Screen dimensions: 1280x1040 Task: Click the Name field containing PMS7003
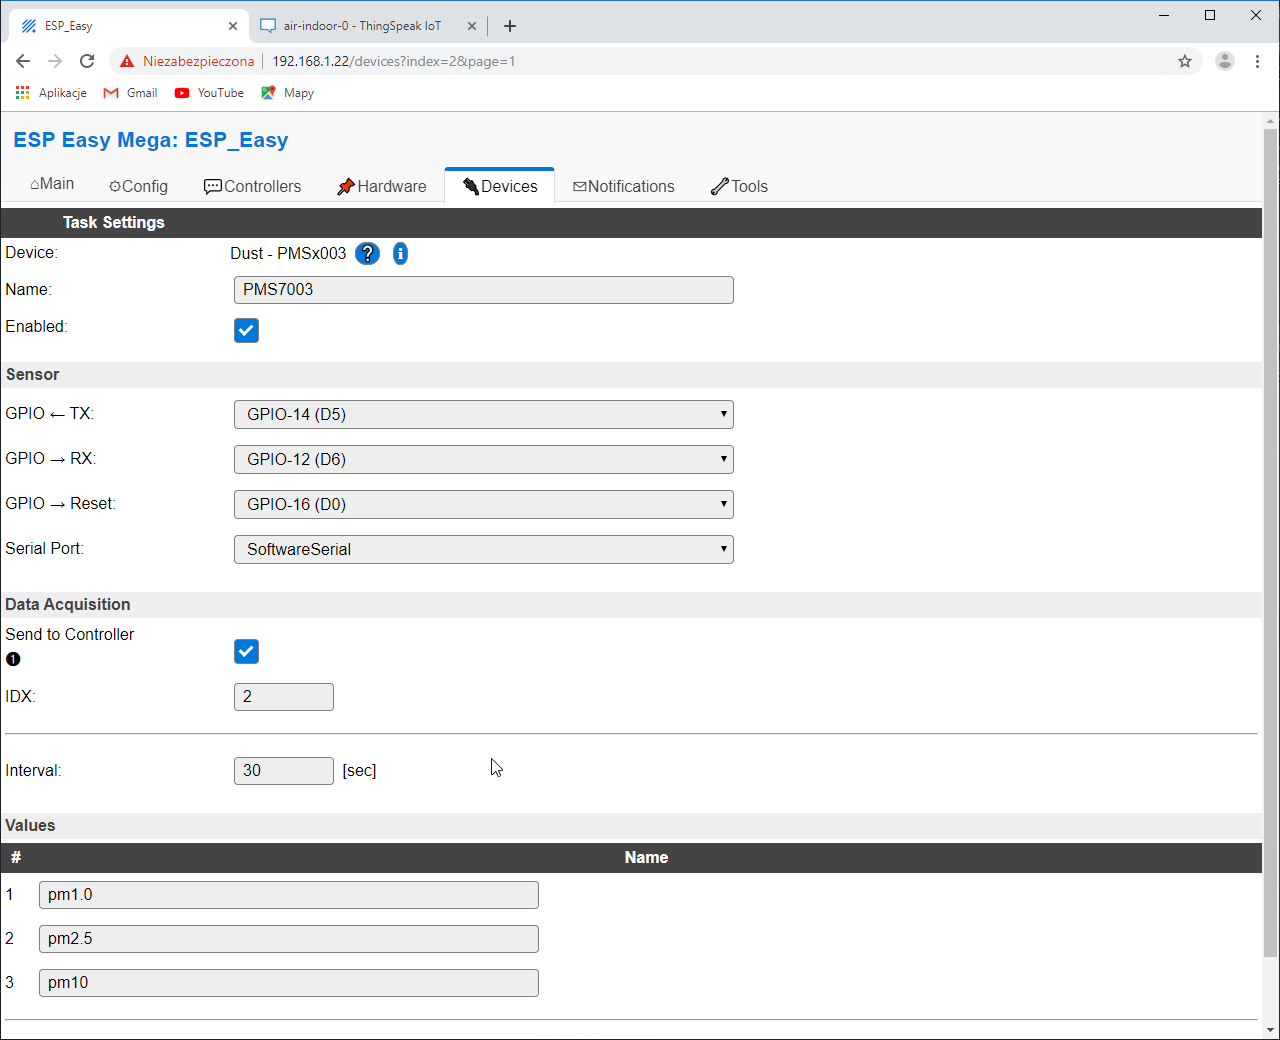(x=484, y=290)
